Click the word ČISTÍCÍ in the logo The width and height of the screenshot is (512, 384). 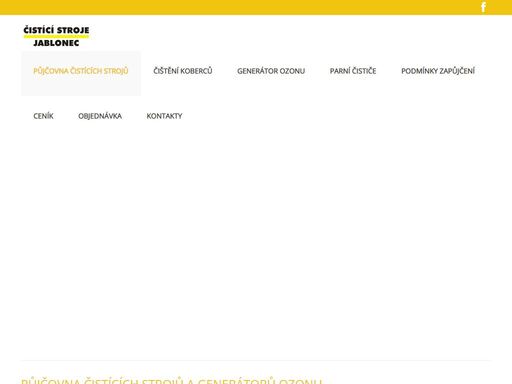coord(38,30)
